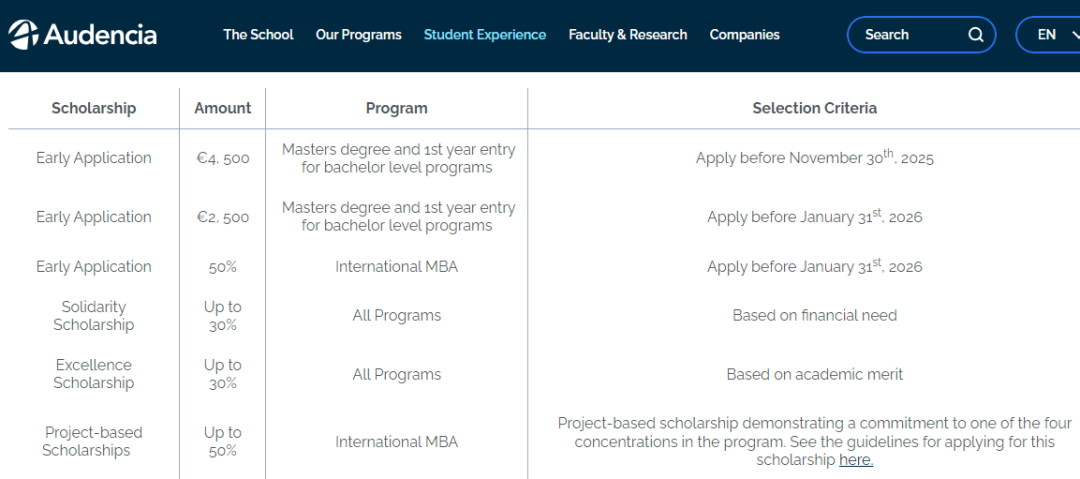Click the €4, 500 amount cell
The height and width of the screenshot is (479, 1080).
[x=223, y=158]
